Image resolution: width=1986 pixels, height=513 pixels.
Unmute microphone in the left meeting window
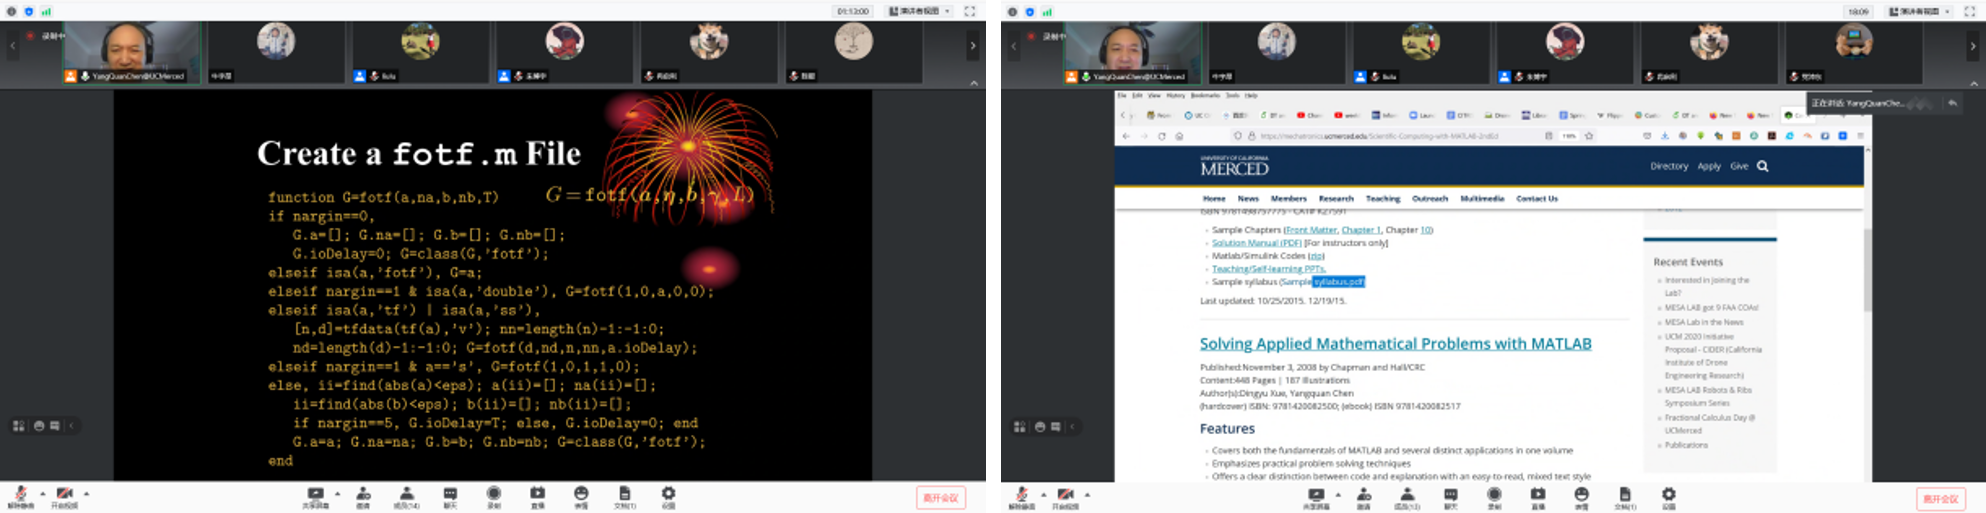click(x=19, y=496)
